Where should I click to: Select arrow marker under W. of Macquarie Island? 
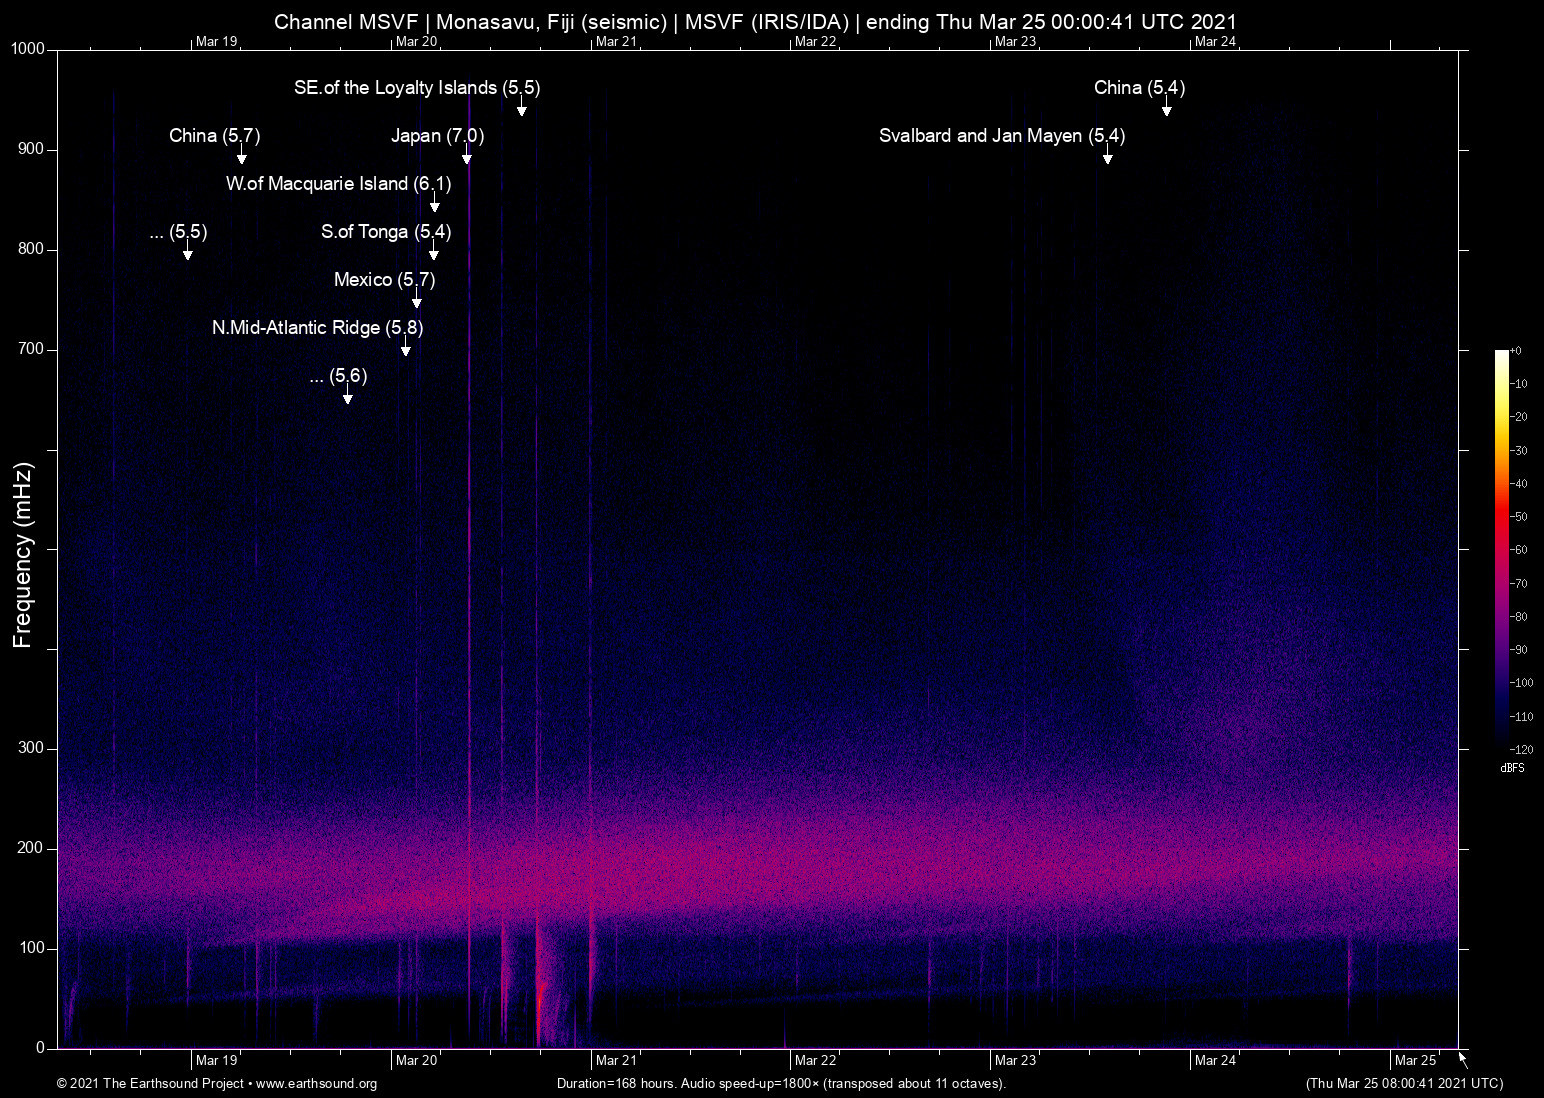tap(435, 206)
